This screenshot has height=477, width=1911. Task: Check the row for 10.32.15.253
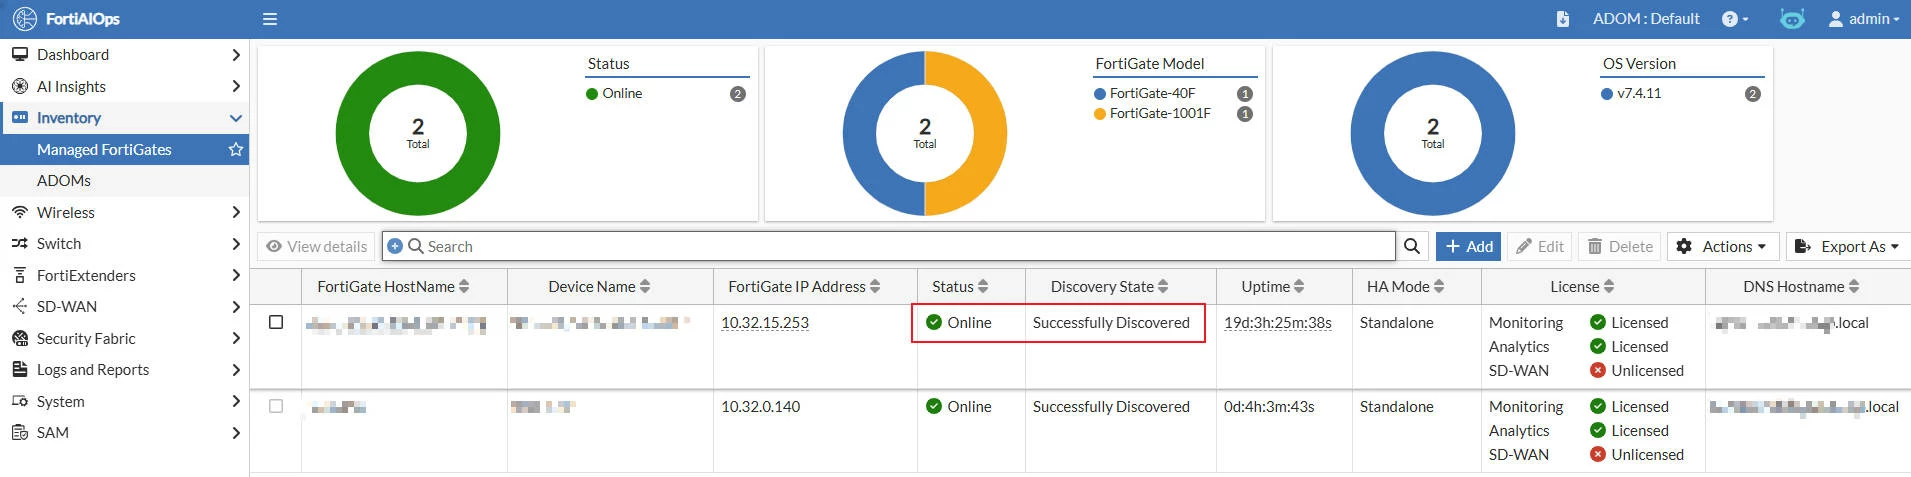pyautogui.click(x=276, y=322)
